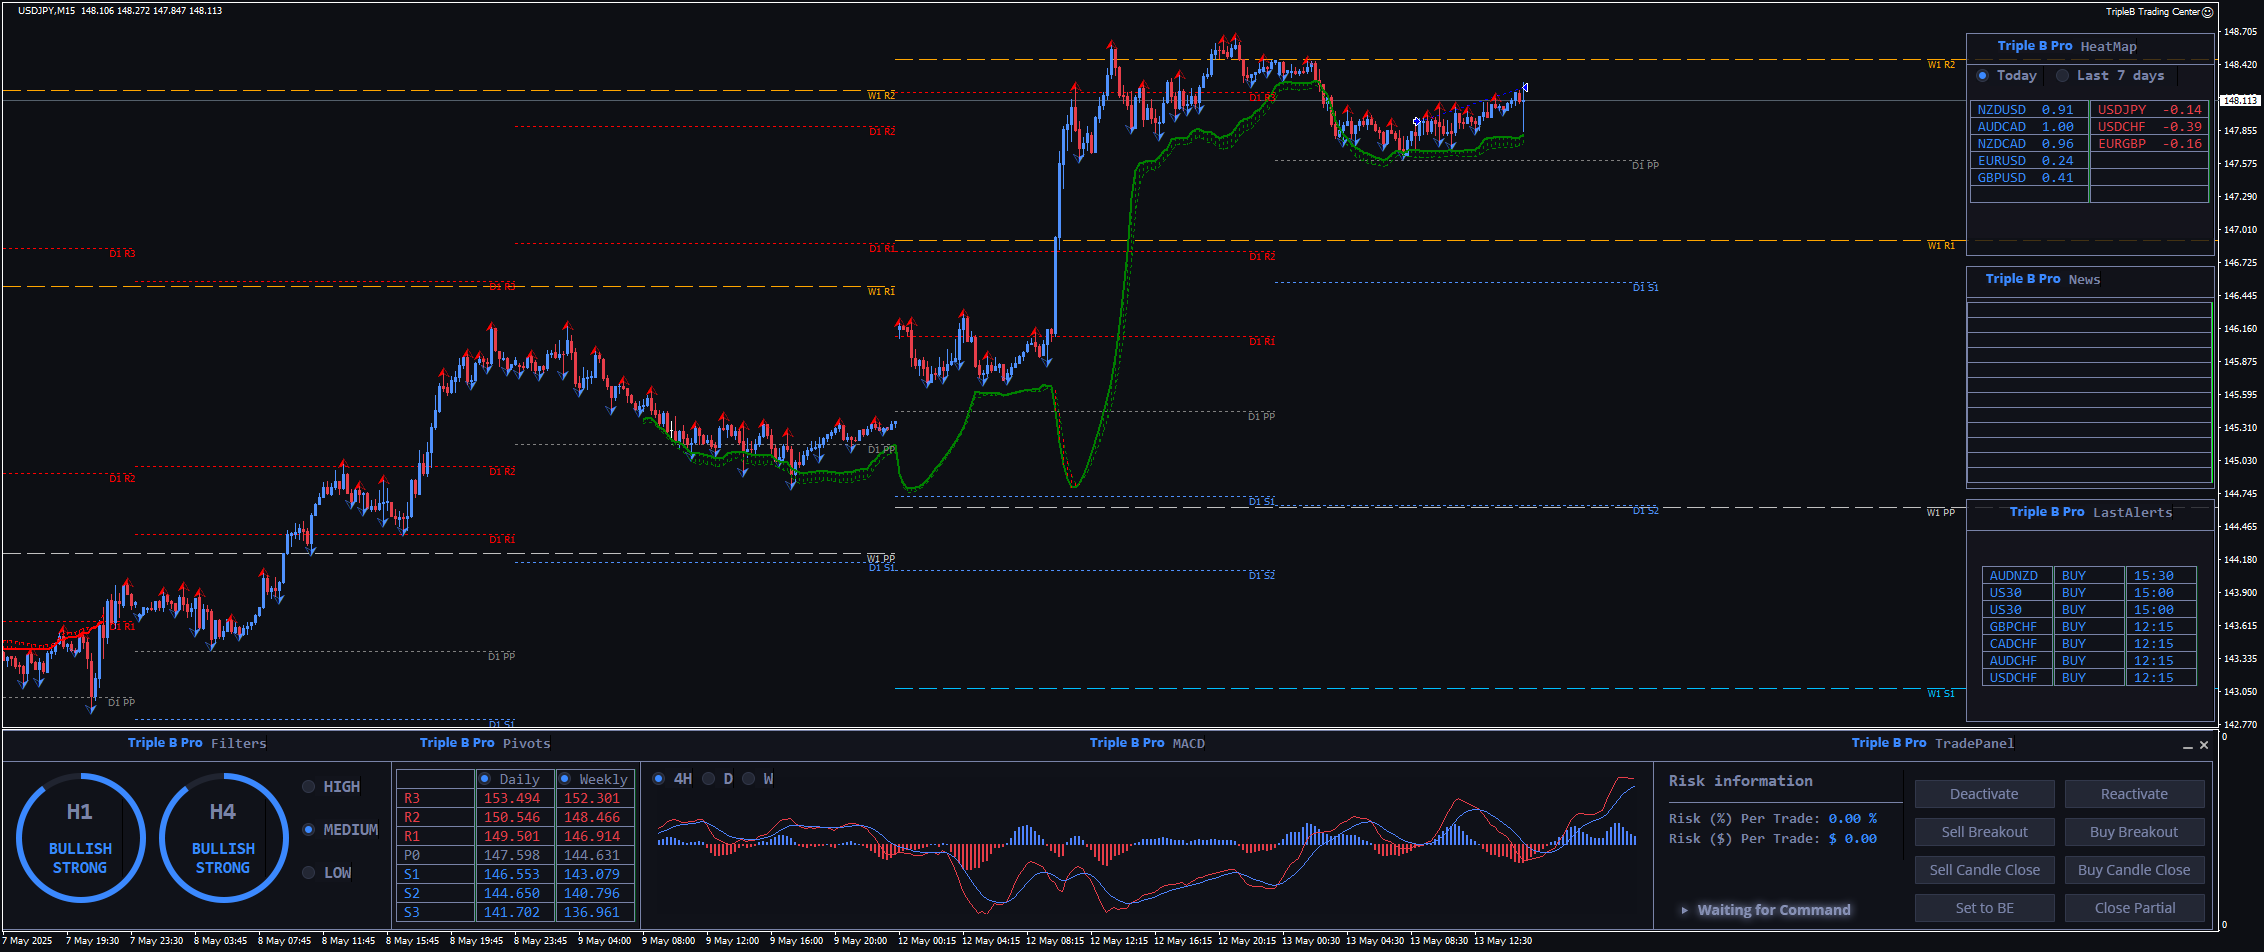Click the H1 Bullish Strong circular gauge
Screen dimensions: 2264x952
click(x=80, y=838)
